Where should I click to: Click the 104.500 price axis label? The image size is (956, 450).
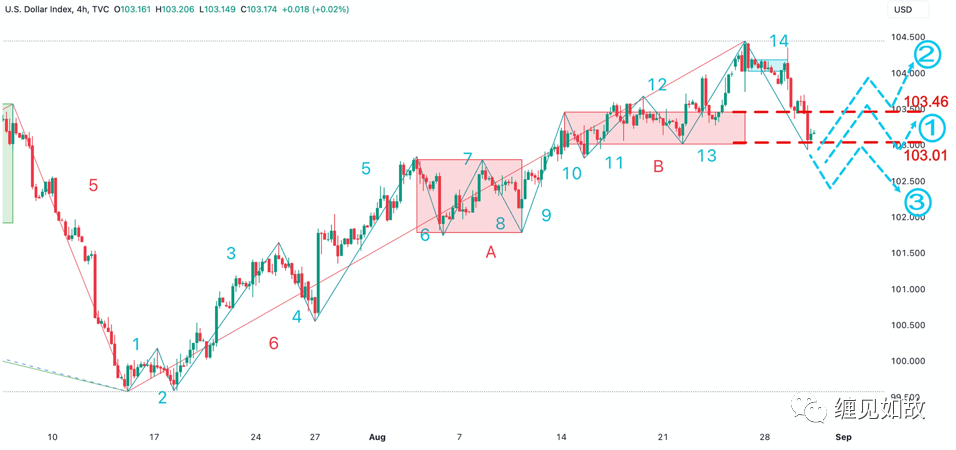(x=908, y=38)
